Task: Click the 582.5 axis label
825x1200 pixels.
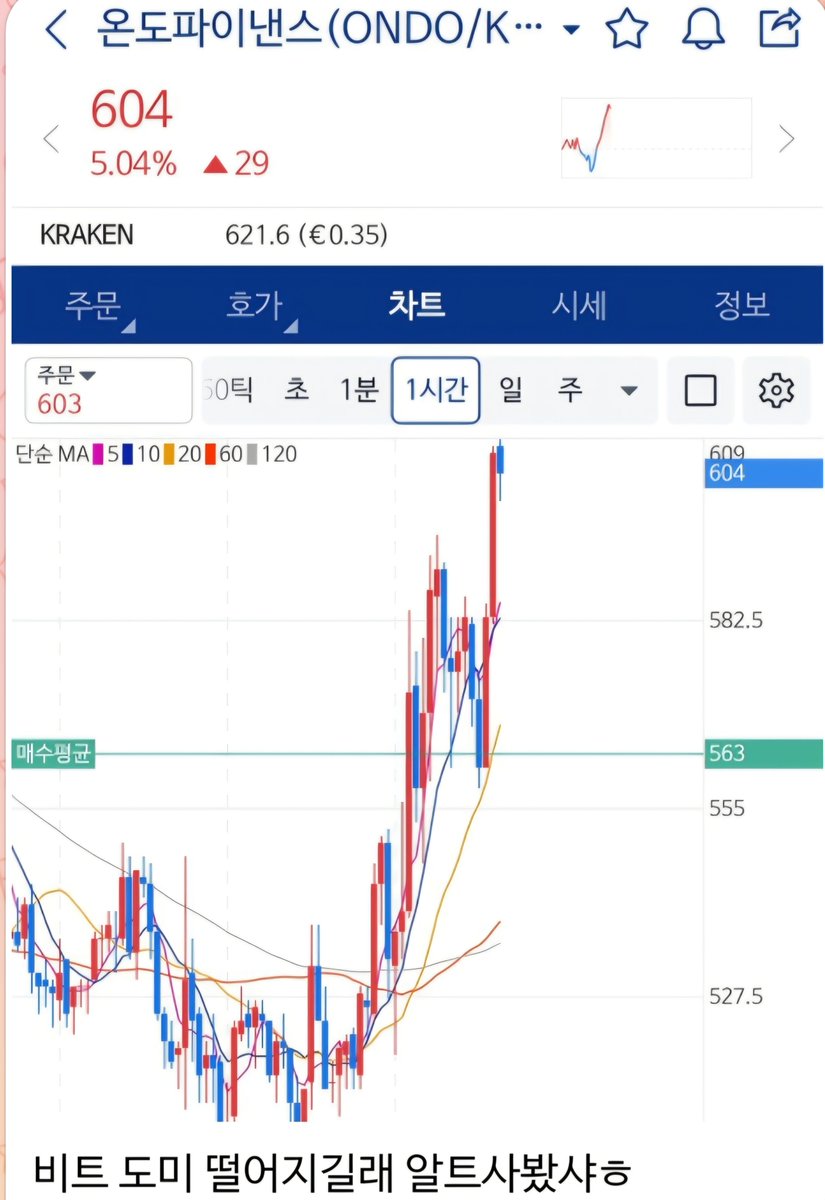Action: 736,620
